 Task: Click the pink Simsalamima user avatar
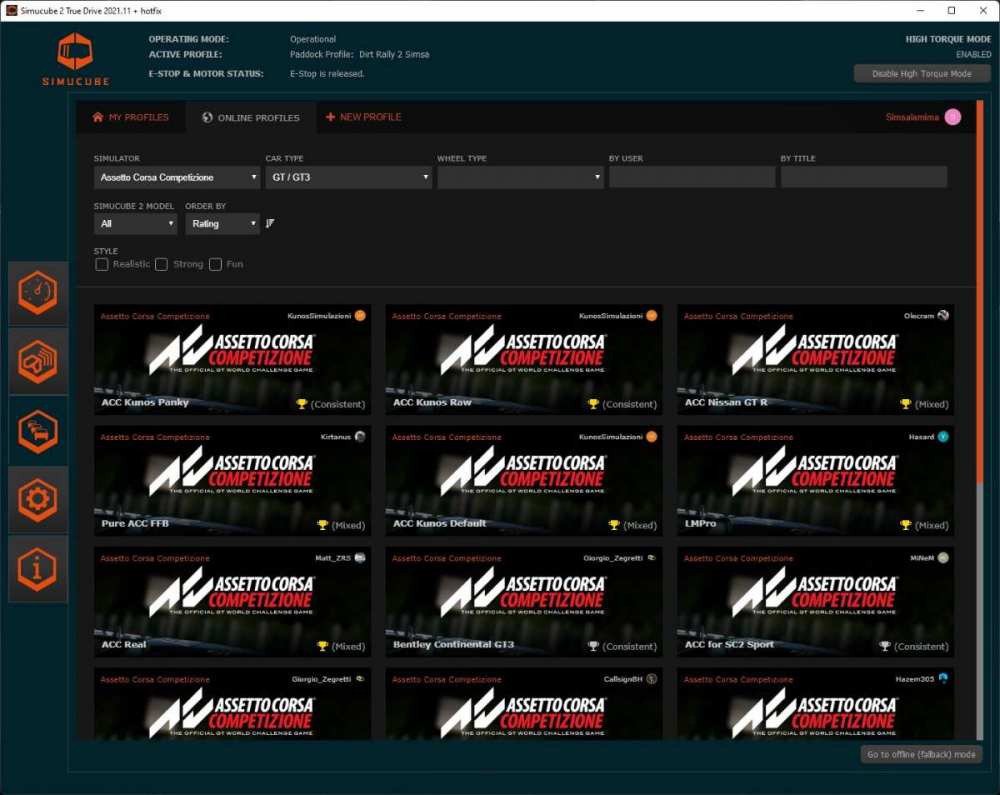pos(953,117)
